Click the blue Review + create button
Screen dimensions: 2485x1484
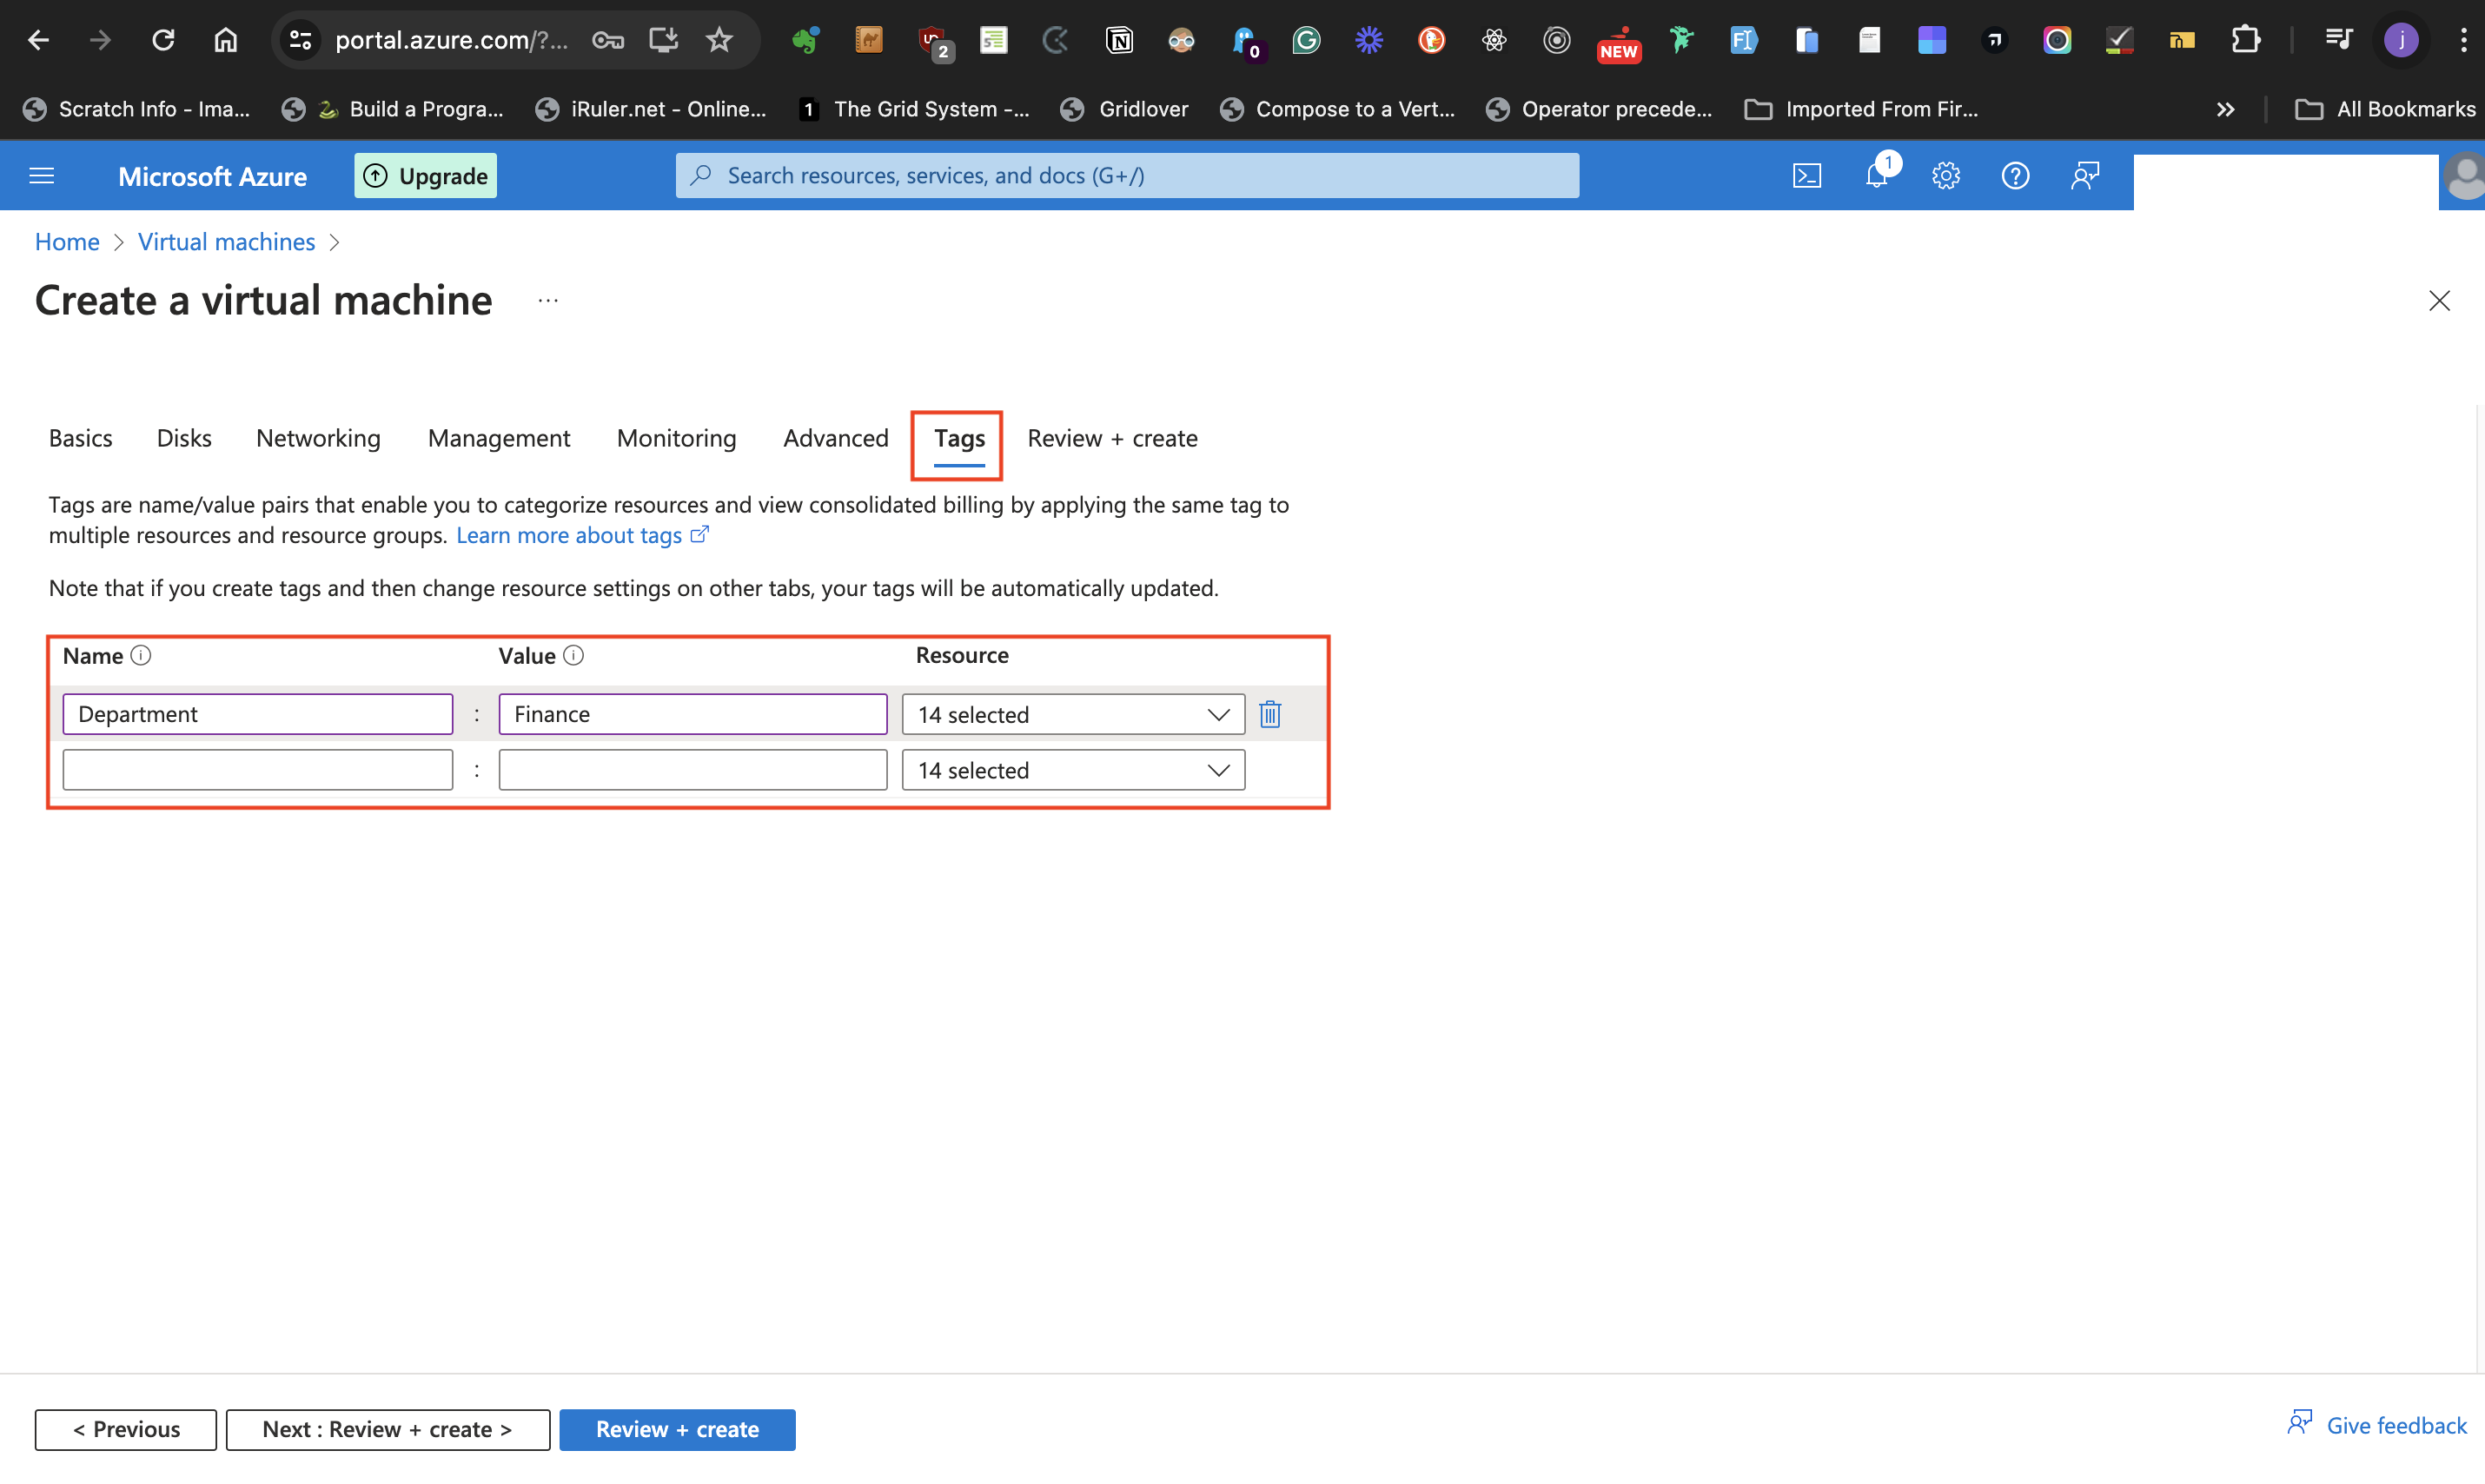tap(677, 1429)
